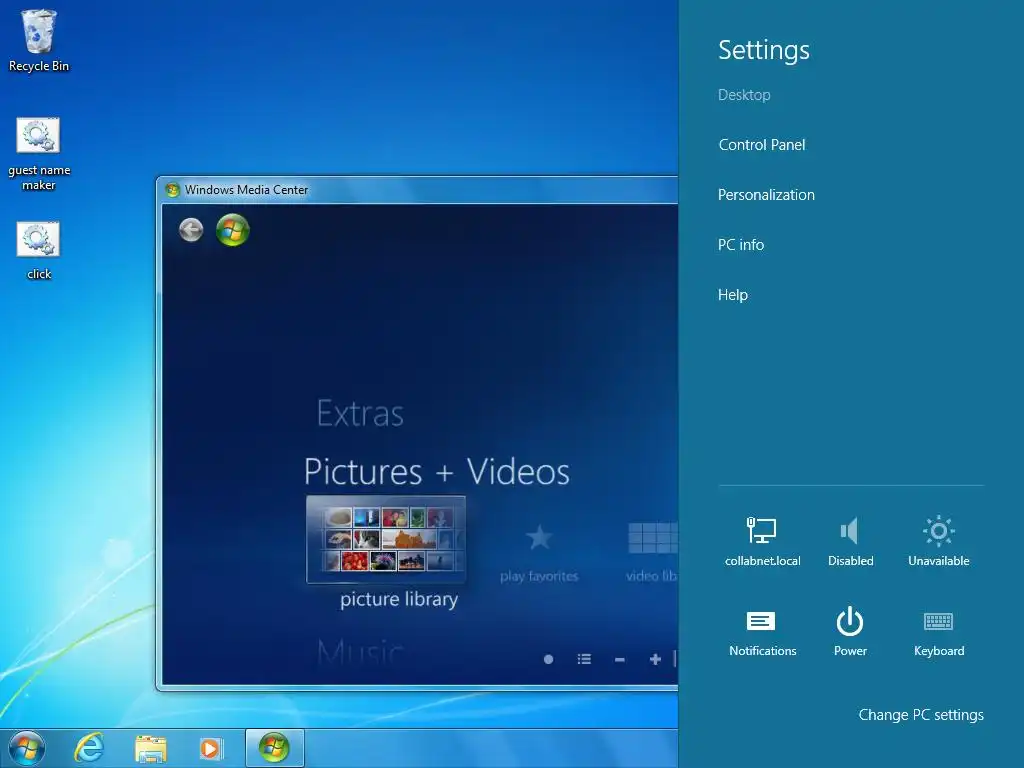Click the record dot in playback bar
Viewport: 1024px width, 768px height.
point(549,659)
